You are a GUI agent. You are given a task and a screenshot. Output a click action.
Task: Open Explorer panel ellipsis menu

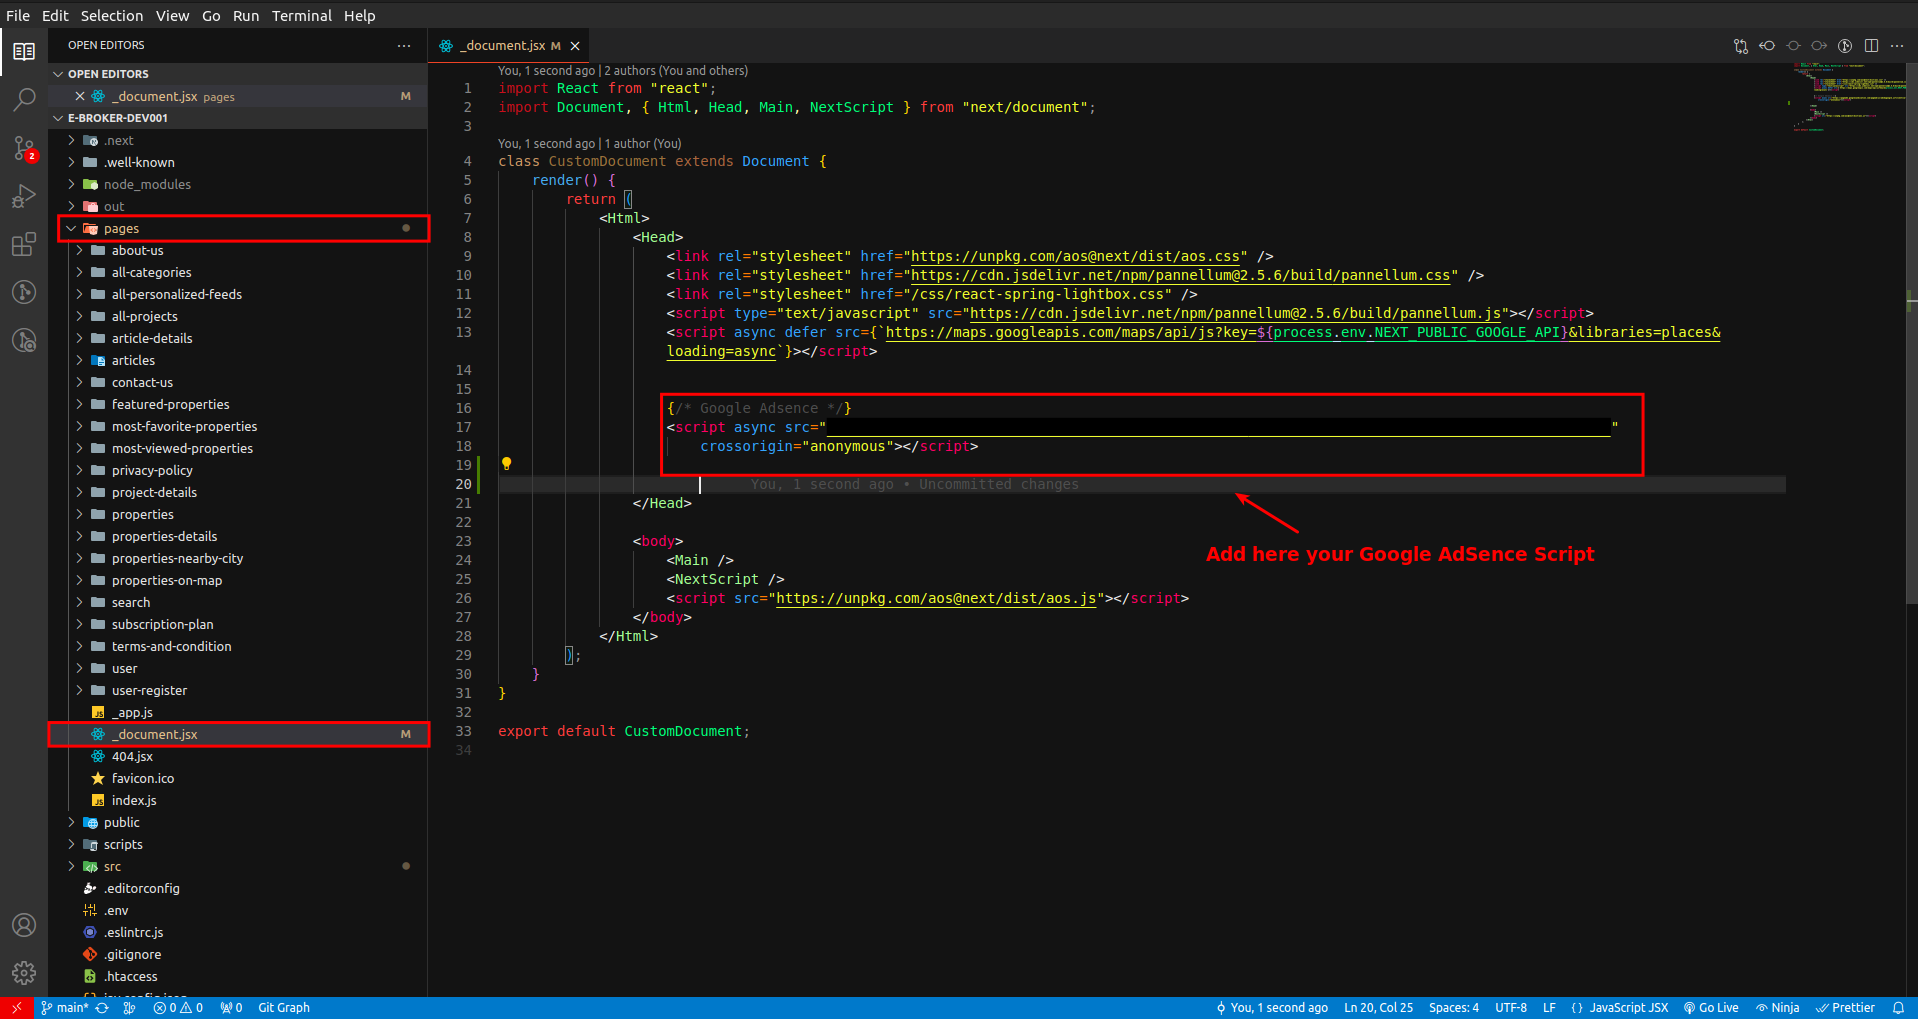point(404,46)
